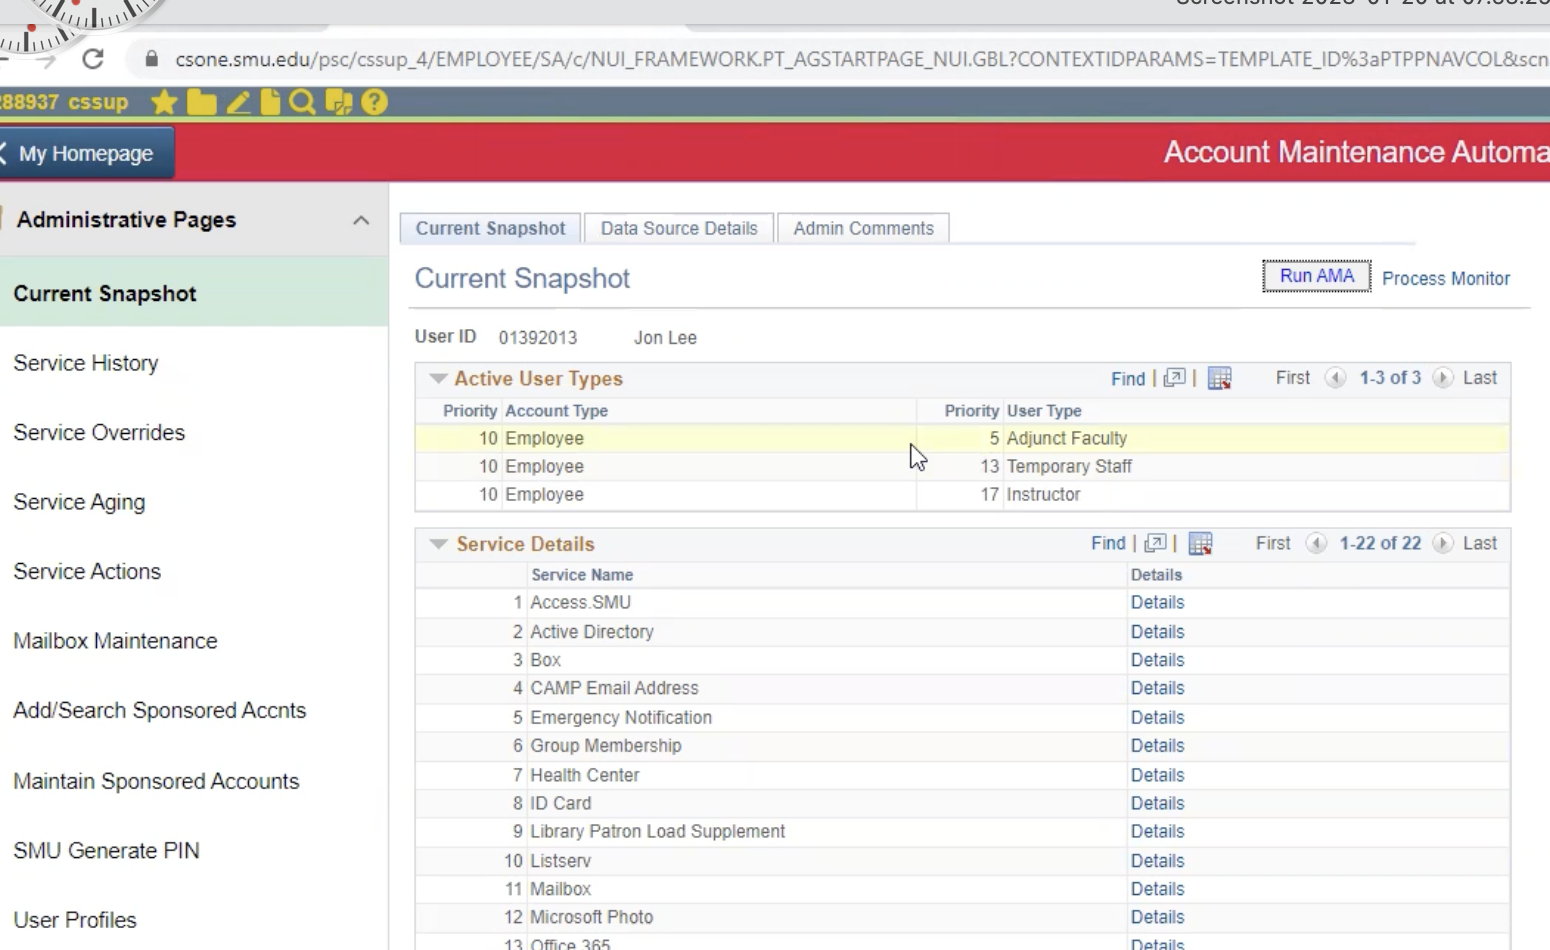The height and width of the screenshot is (950, 1550).
Task: Click the question mark help icon
Action: [374, 102]
